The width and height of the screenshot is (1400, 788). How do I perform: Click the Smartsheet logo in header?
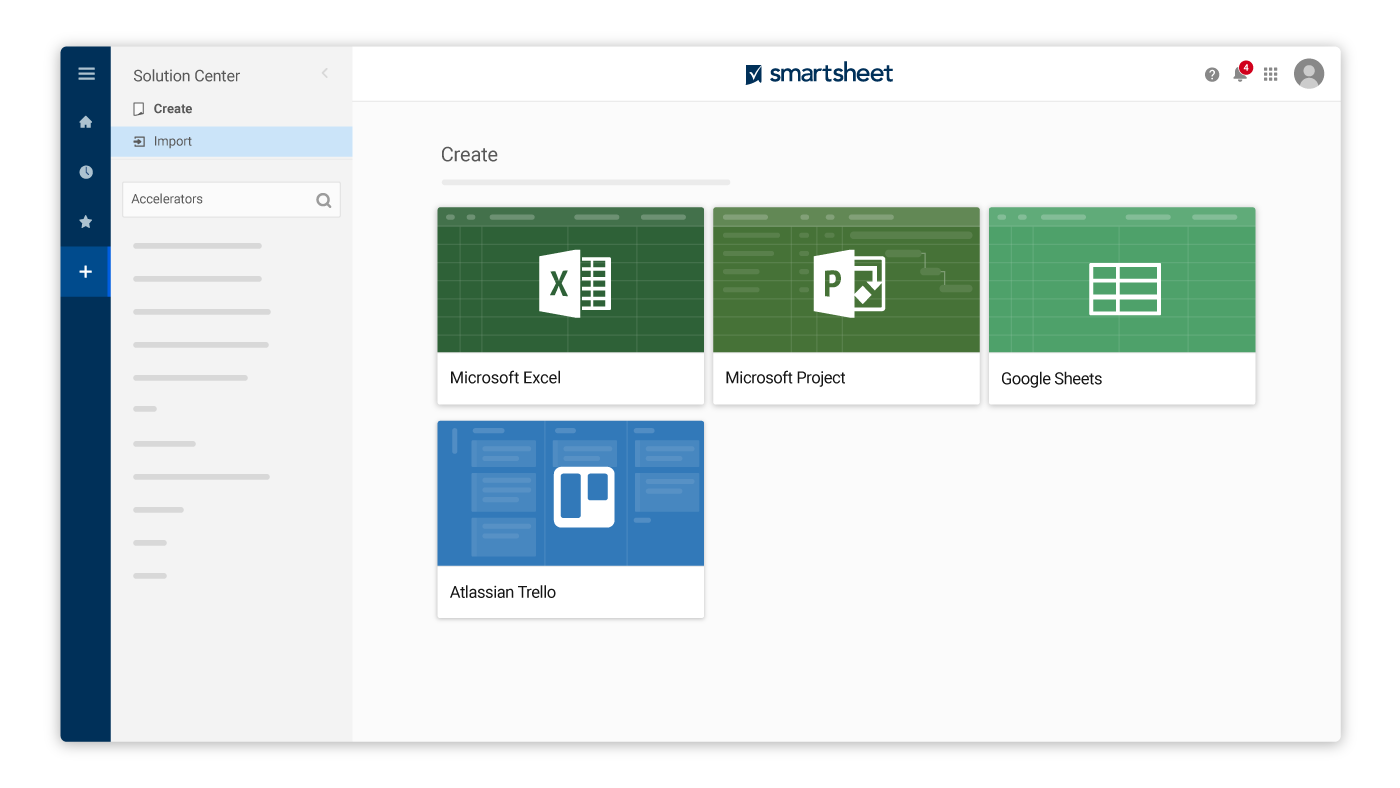pos(819,74)
